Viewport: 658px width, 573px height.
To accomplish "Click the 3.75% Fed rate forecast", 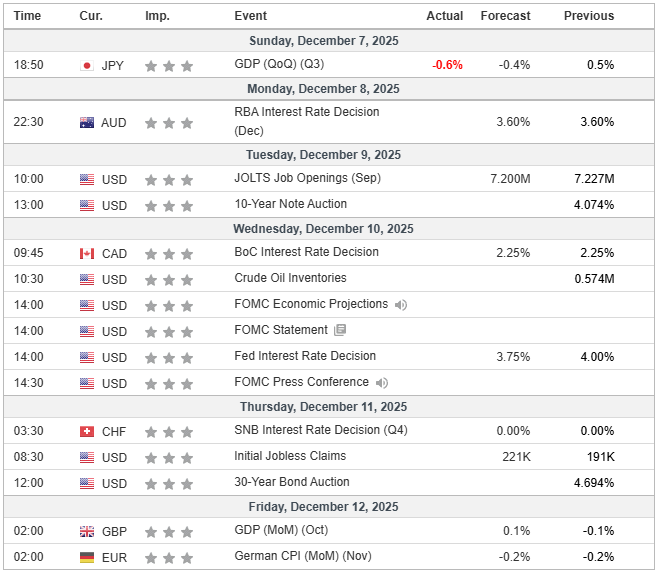I will click(513, 357).
